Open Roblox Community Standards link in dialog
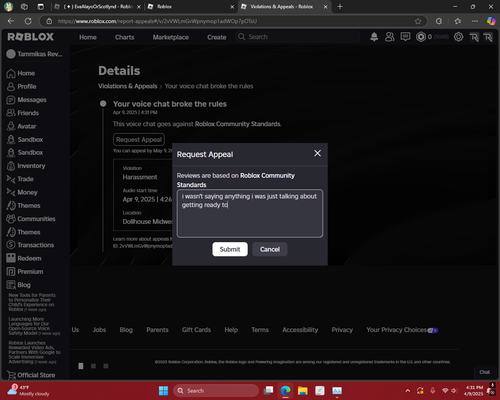The image size is (500, 400). [236, 180]
